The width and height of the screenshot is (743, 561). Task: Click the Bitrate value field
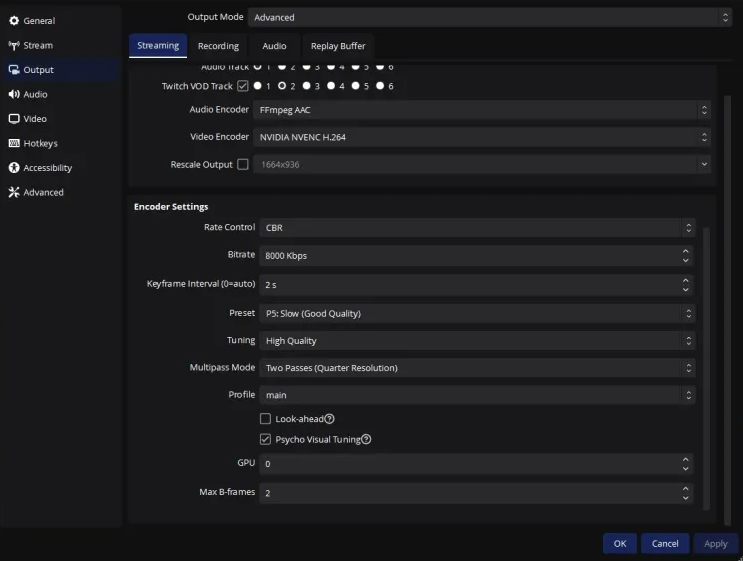click(468, 256)
